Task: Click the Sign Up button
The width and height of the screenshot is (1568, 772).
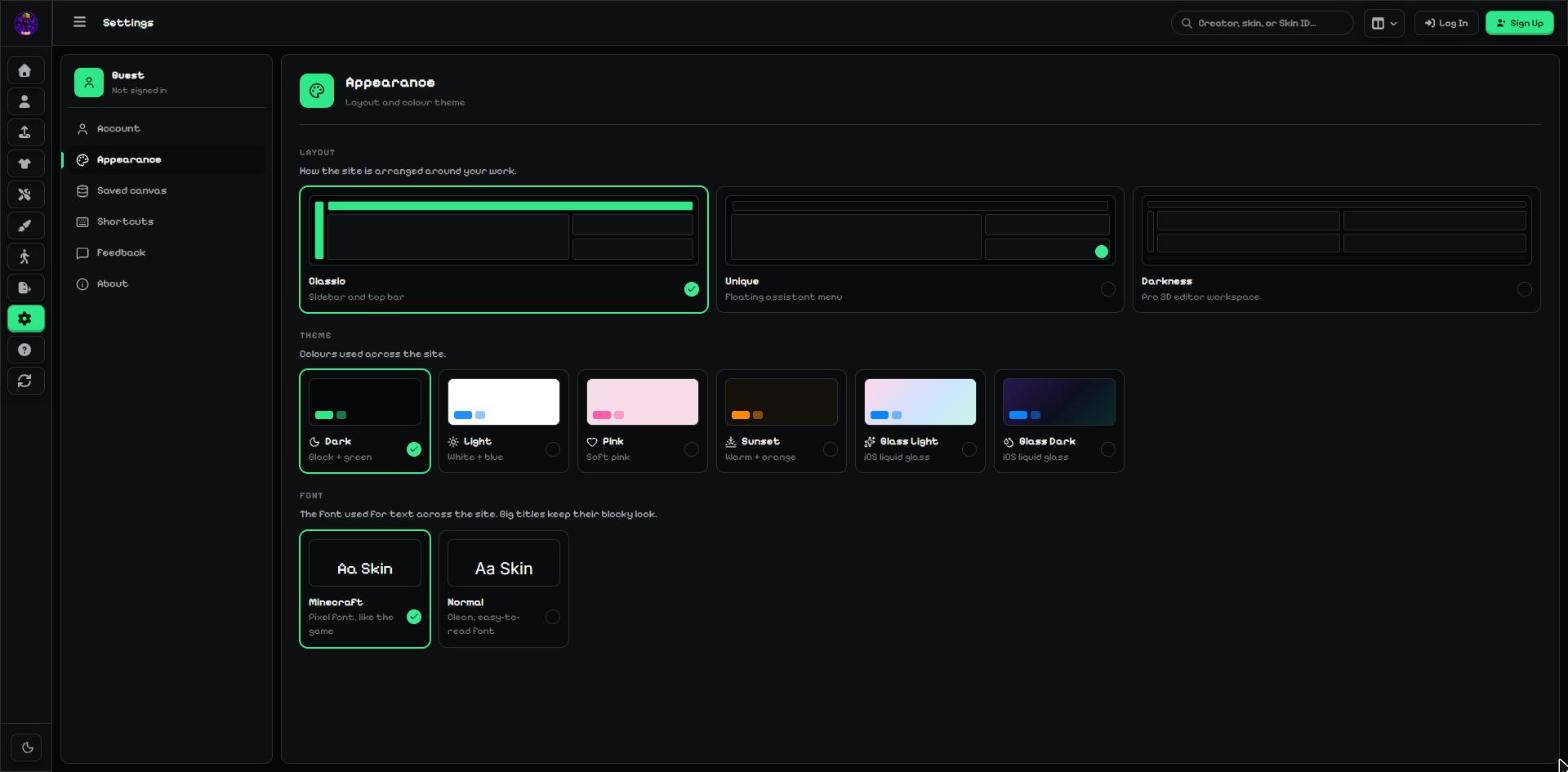Action: click(x=1519, y=23)
